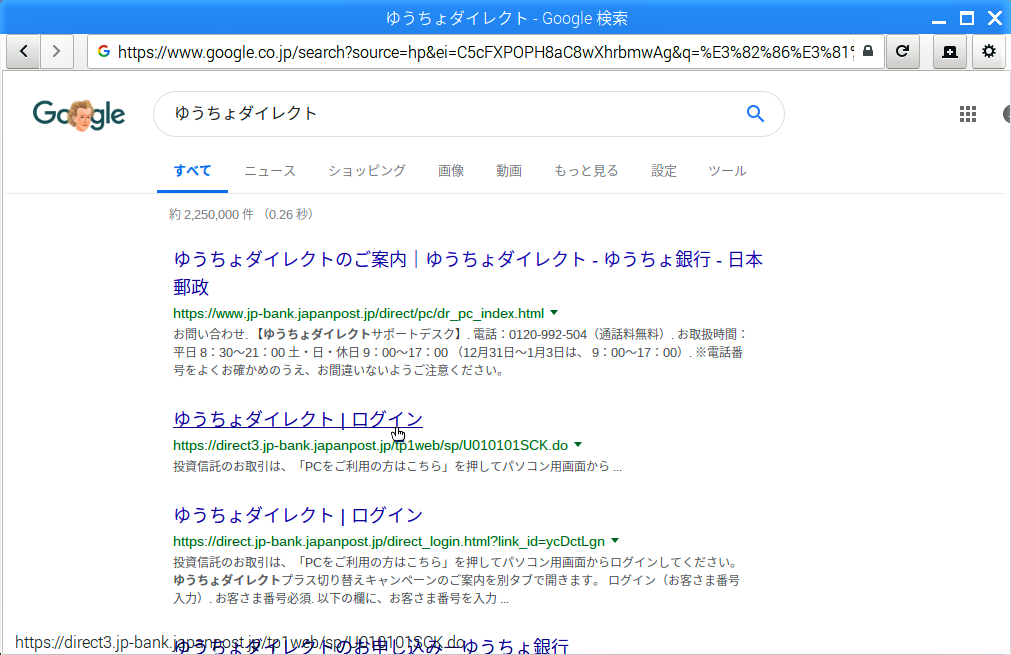The image size is (1011, 655).
Task: Switch to the 動画 tab
Action: 509,171
